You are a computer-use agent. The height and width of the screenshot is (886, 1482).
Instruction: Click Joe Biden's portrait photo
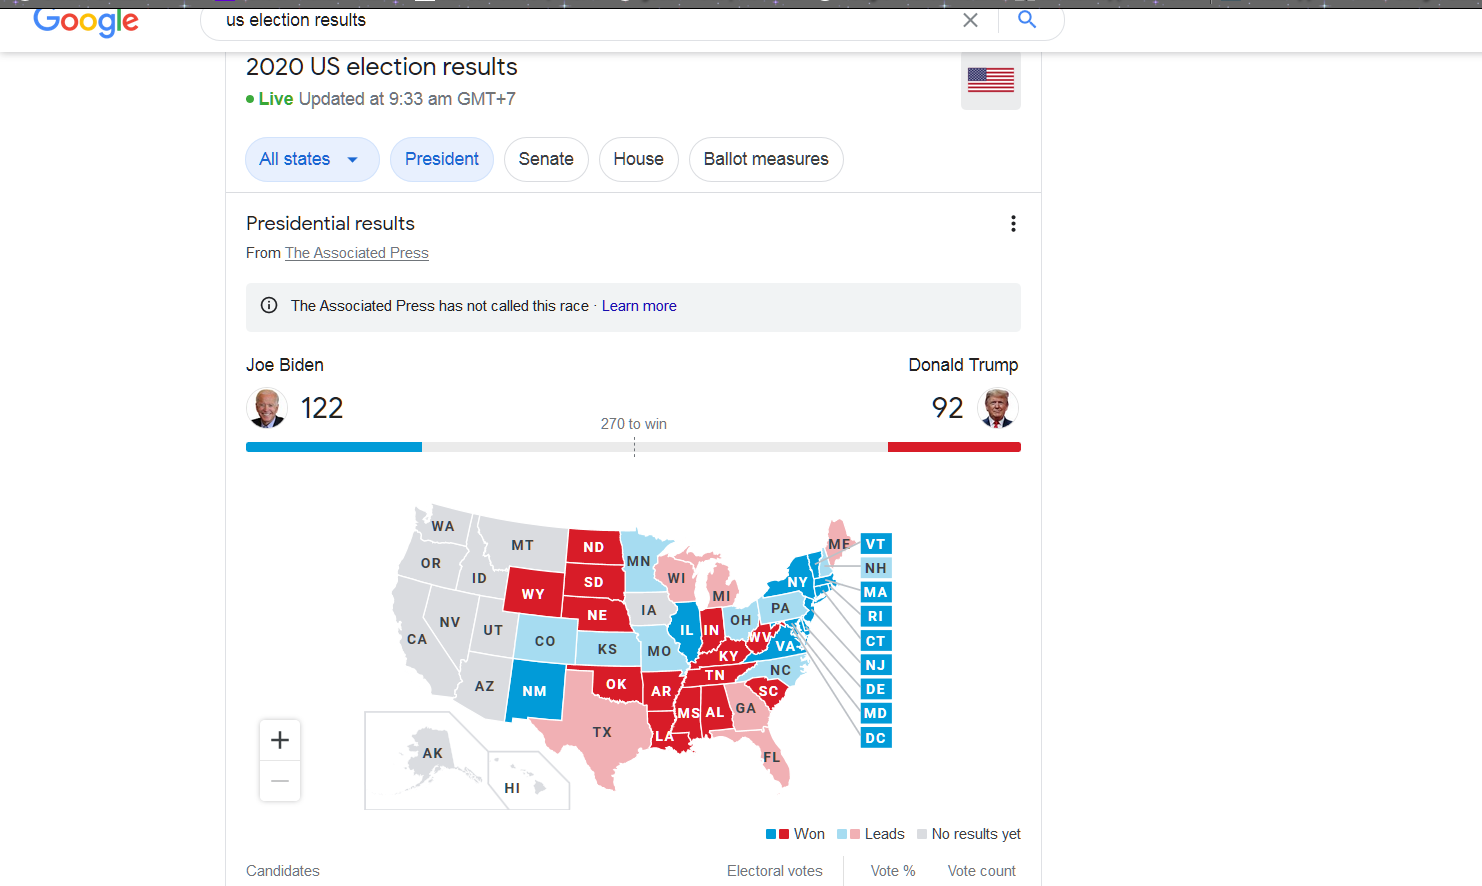[267, 408]
